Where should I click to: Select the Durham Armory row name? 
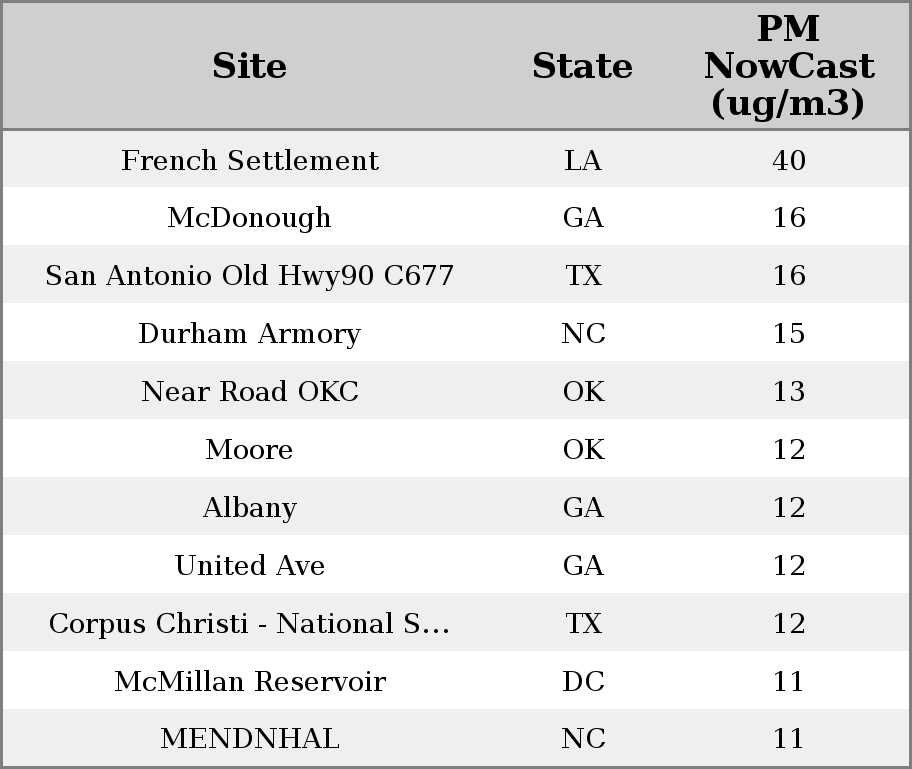point(249,334)
